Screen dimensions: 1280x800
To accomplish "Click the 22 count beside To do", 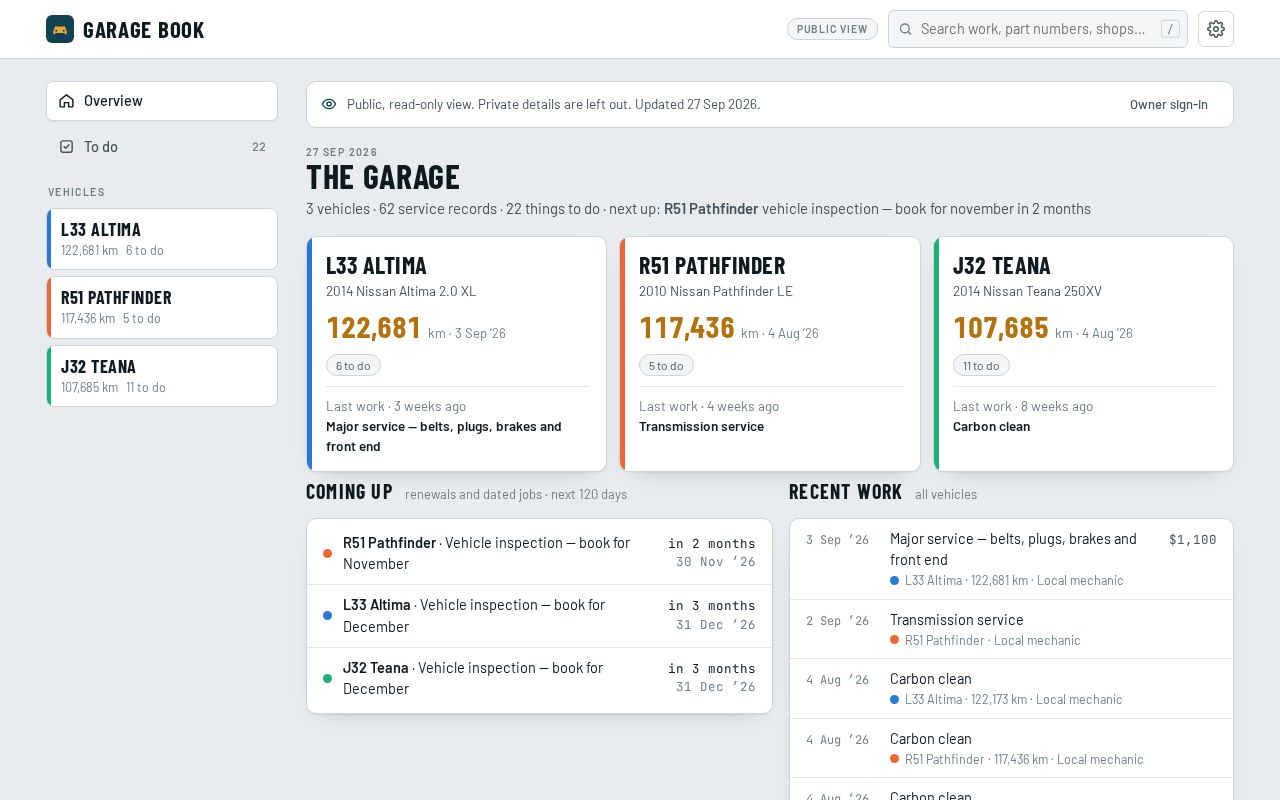I will click(x=259, y=147).
